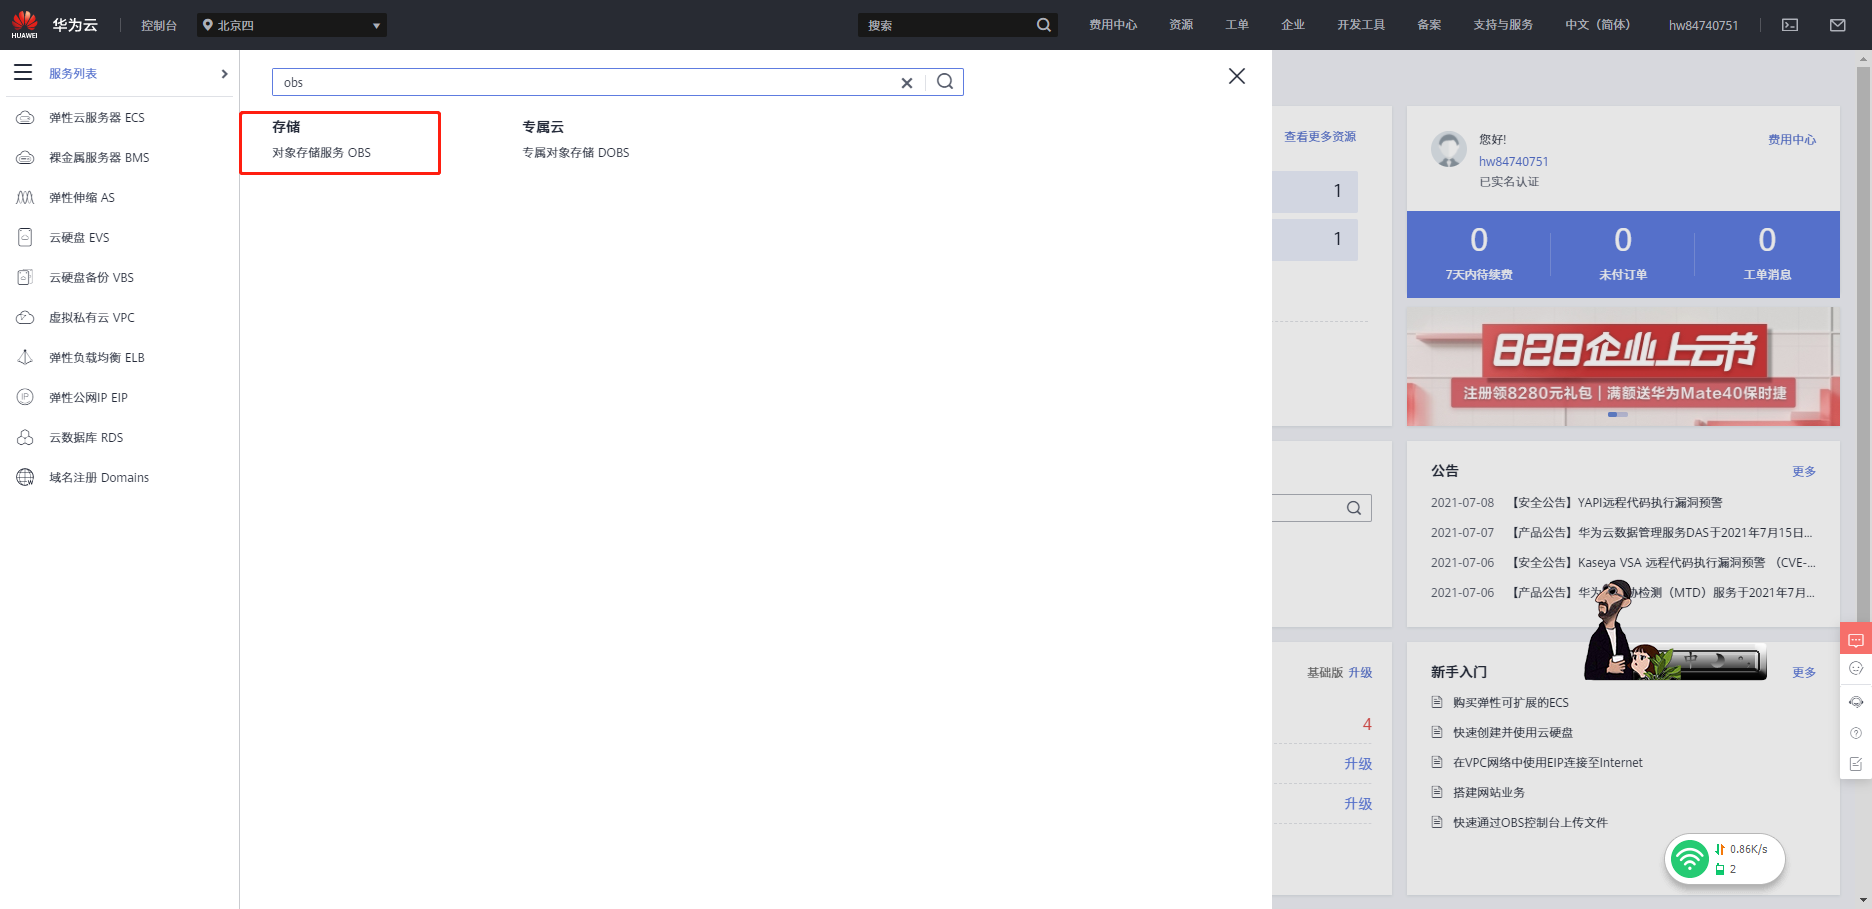Open 购买弹性可扩展的ECS guide

(x=1510, y=703)
